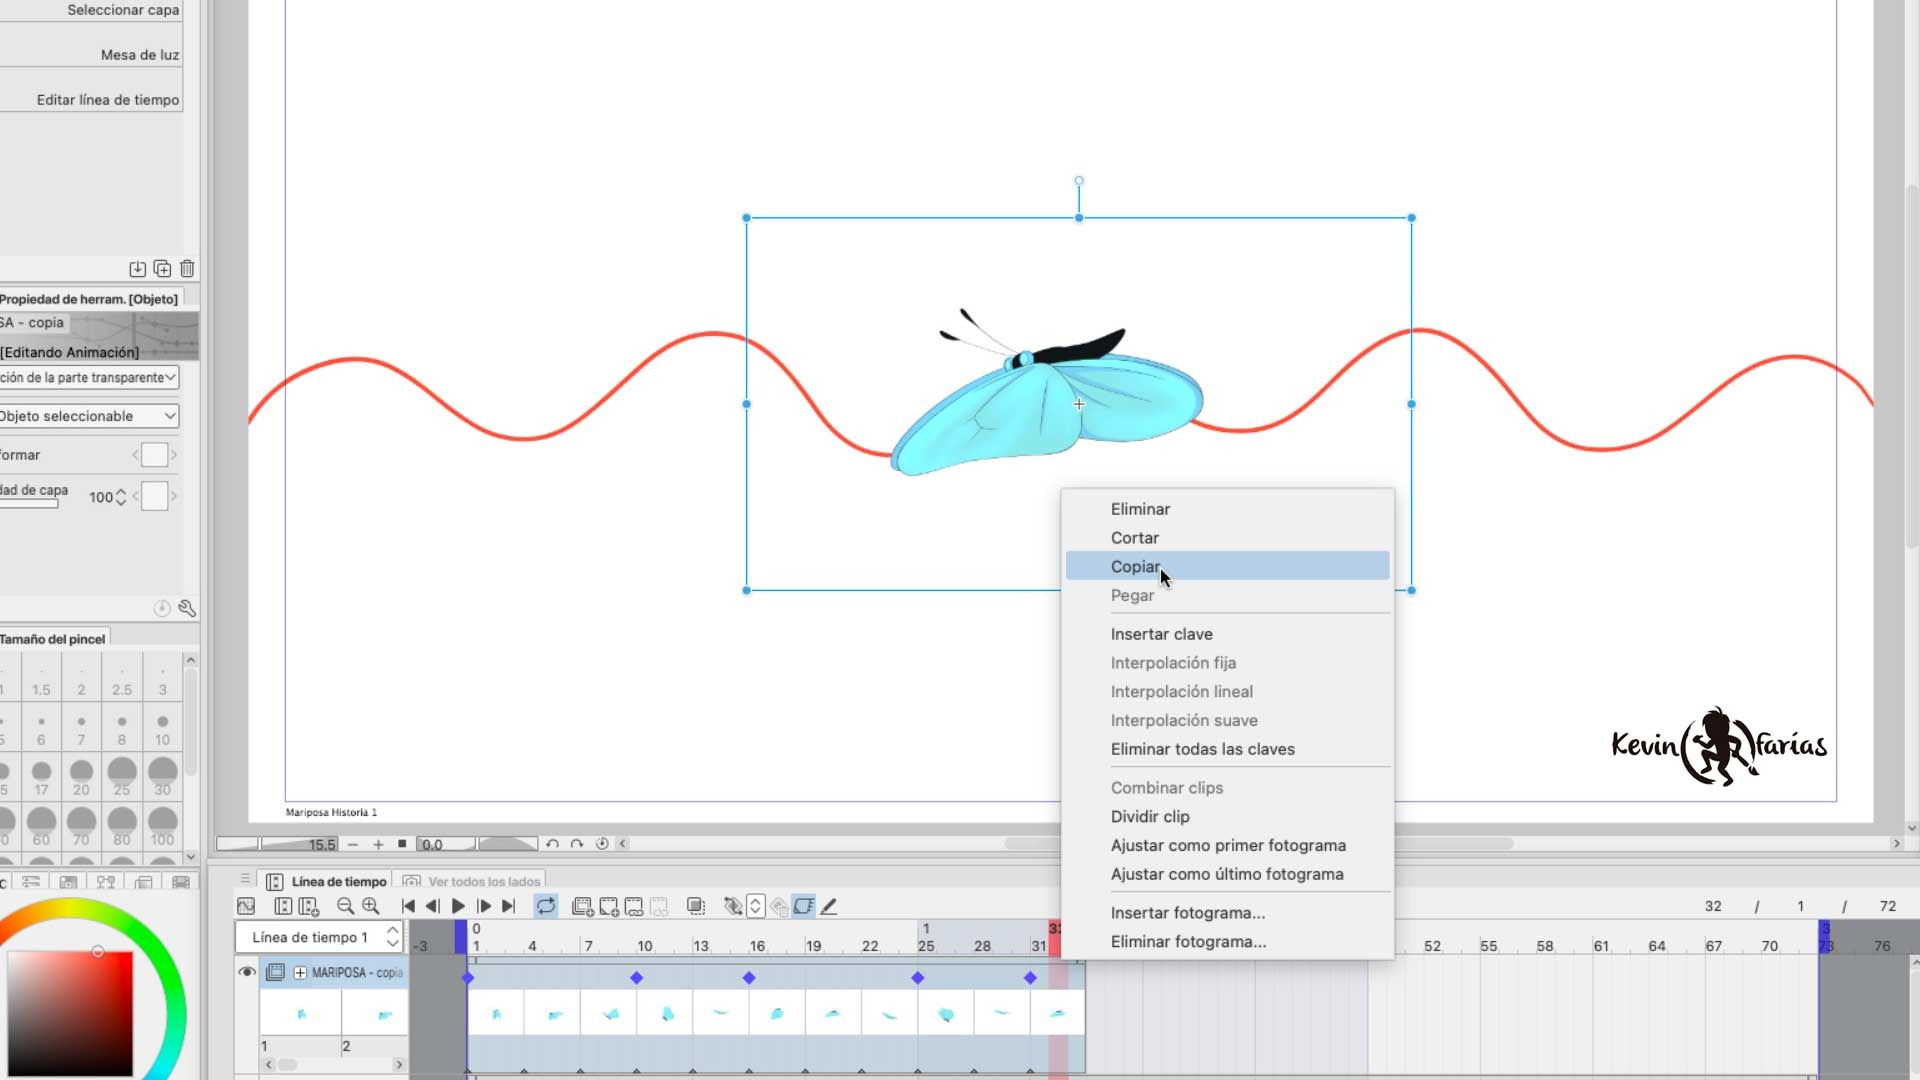Click the Mesa de luz button
Image resolution: width=1920 pixels, height=1080 pixels.
pyautogui.click(x=139, y=55)
